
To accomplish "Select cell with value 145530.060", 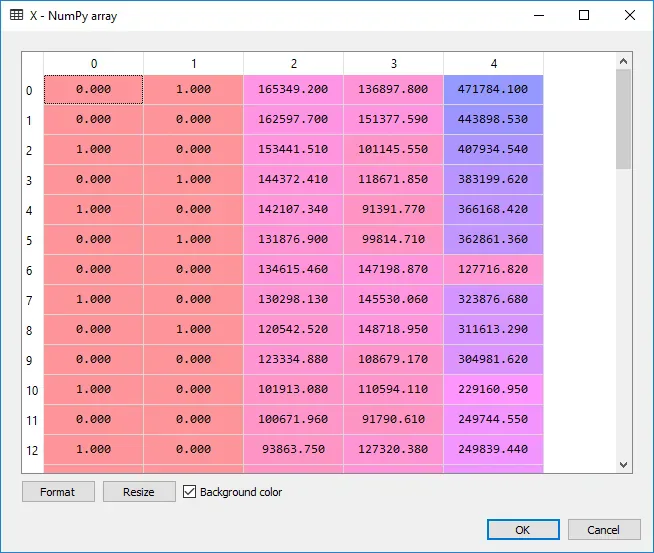I will (394, 300).
